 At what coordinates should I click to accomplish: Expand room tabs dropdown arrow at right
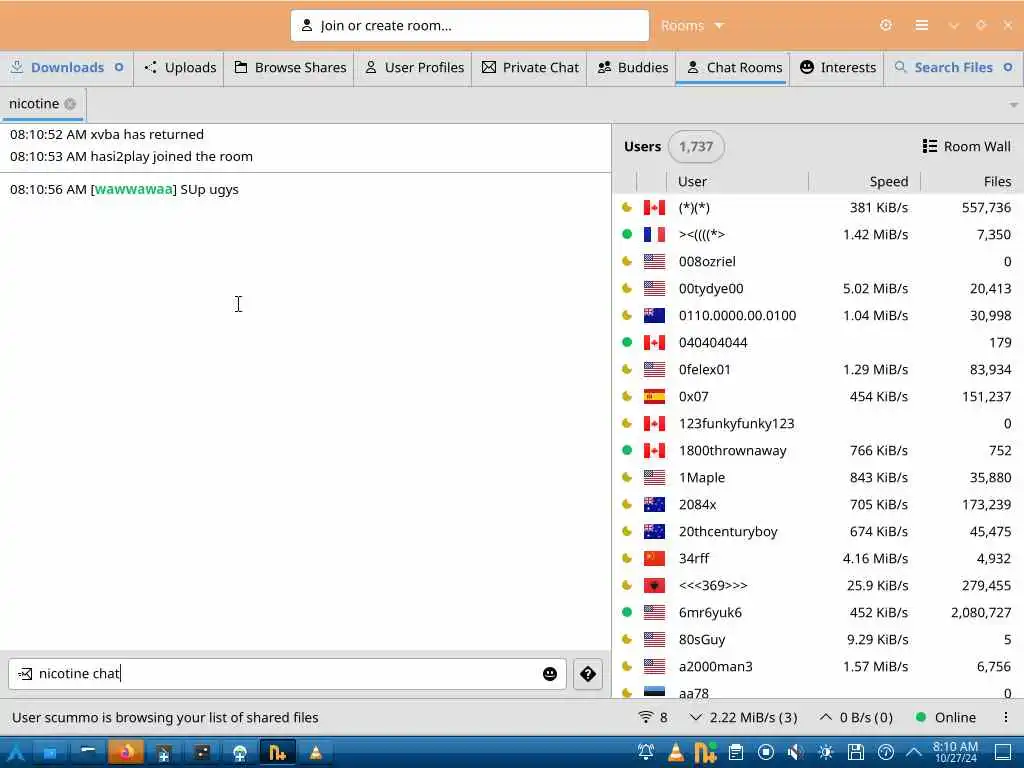pyautogui.click(x=1013, y=104)
